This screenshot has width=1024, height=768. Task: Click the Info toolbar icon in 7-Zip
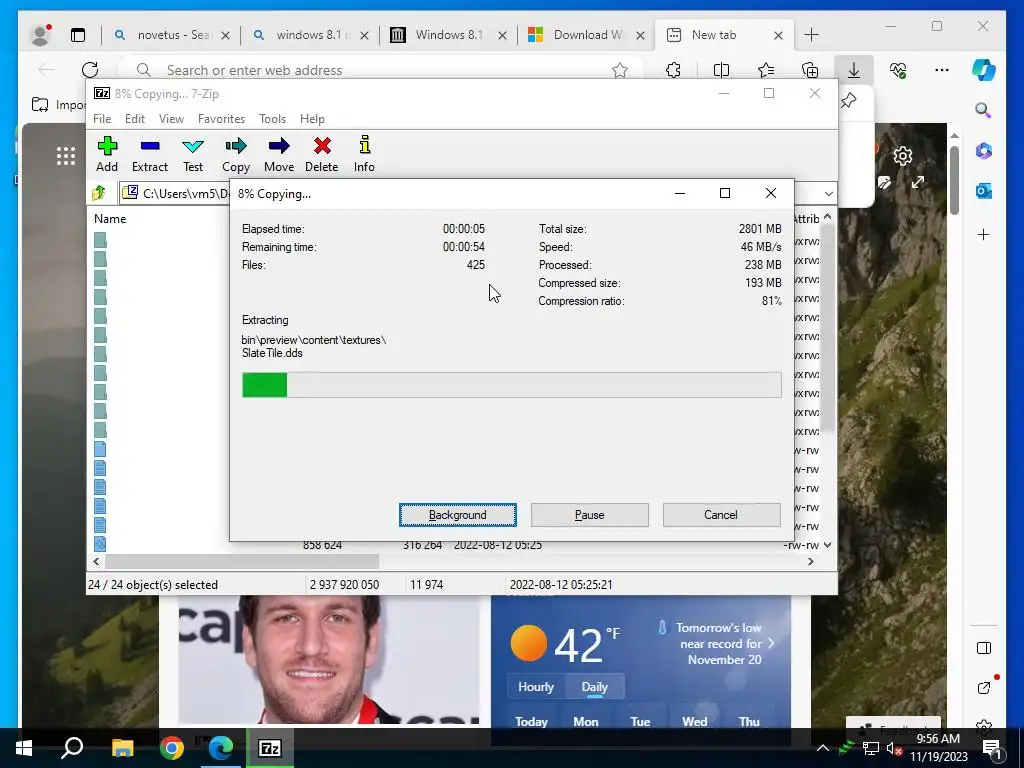(x=364, y=154)
